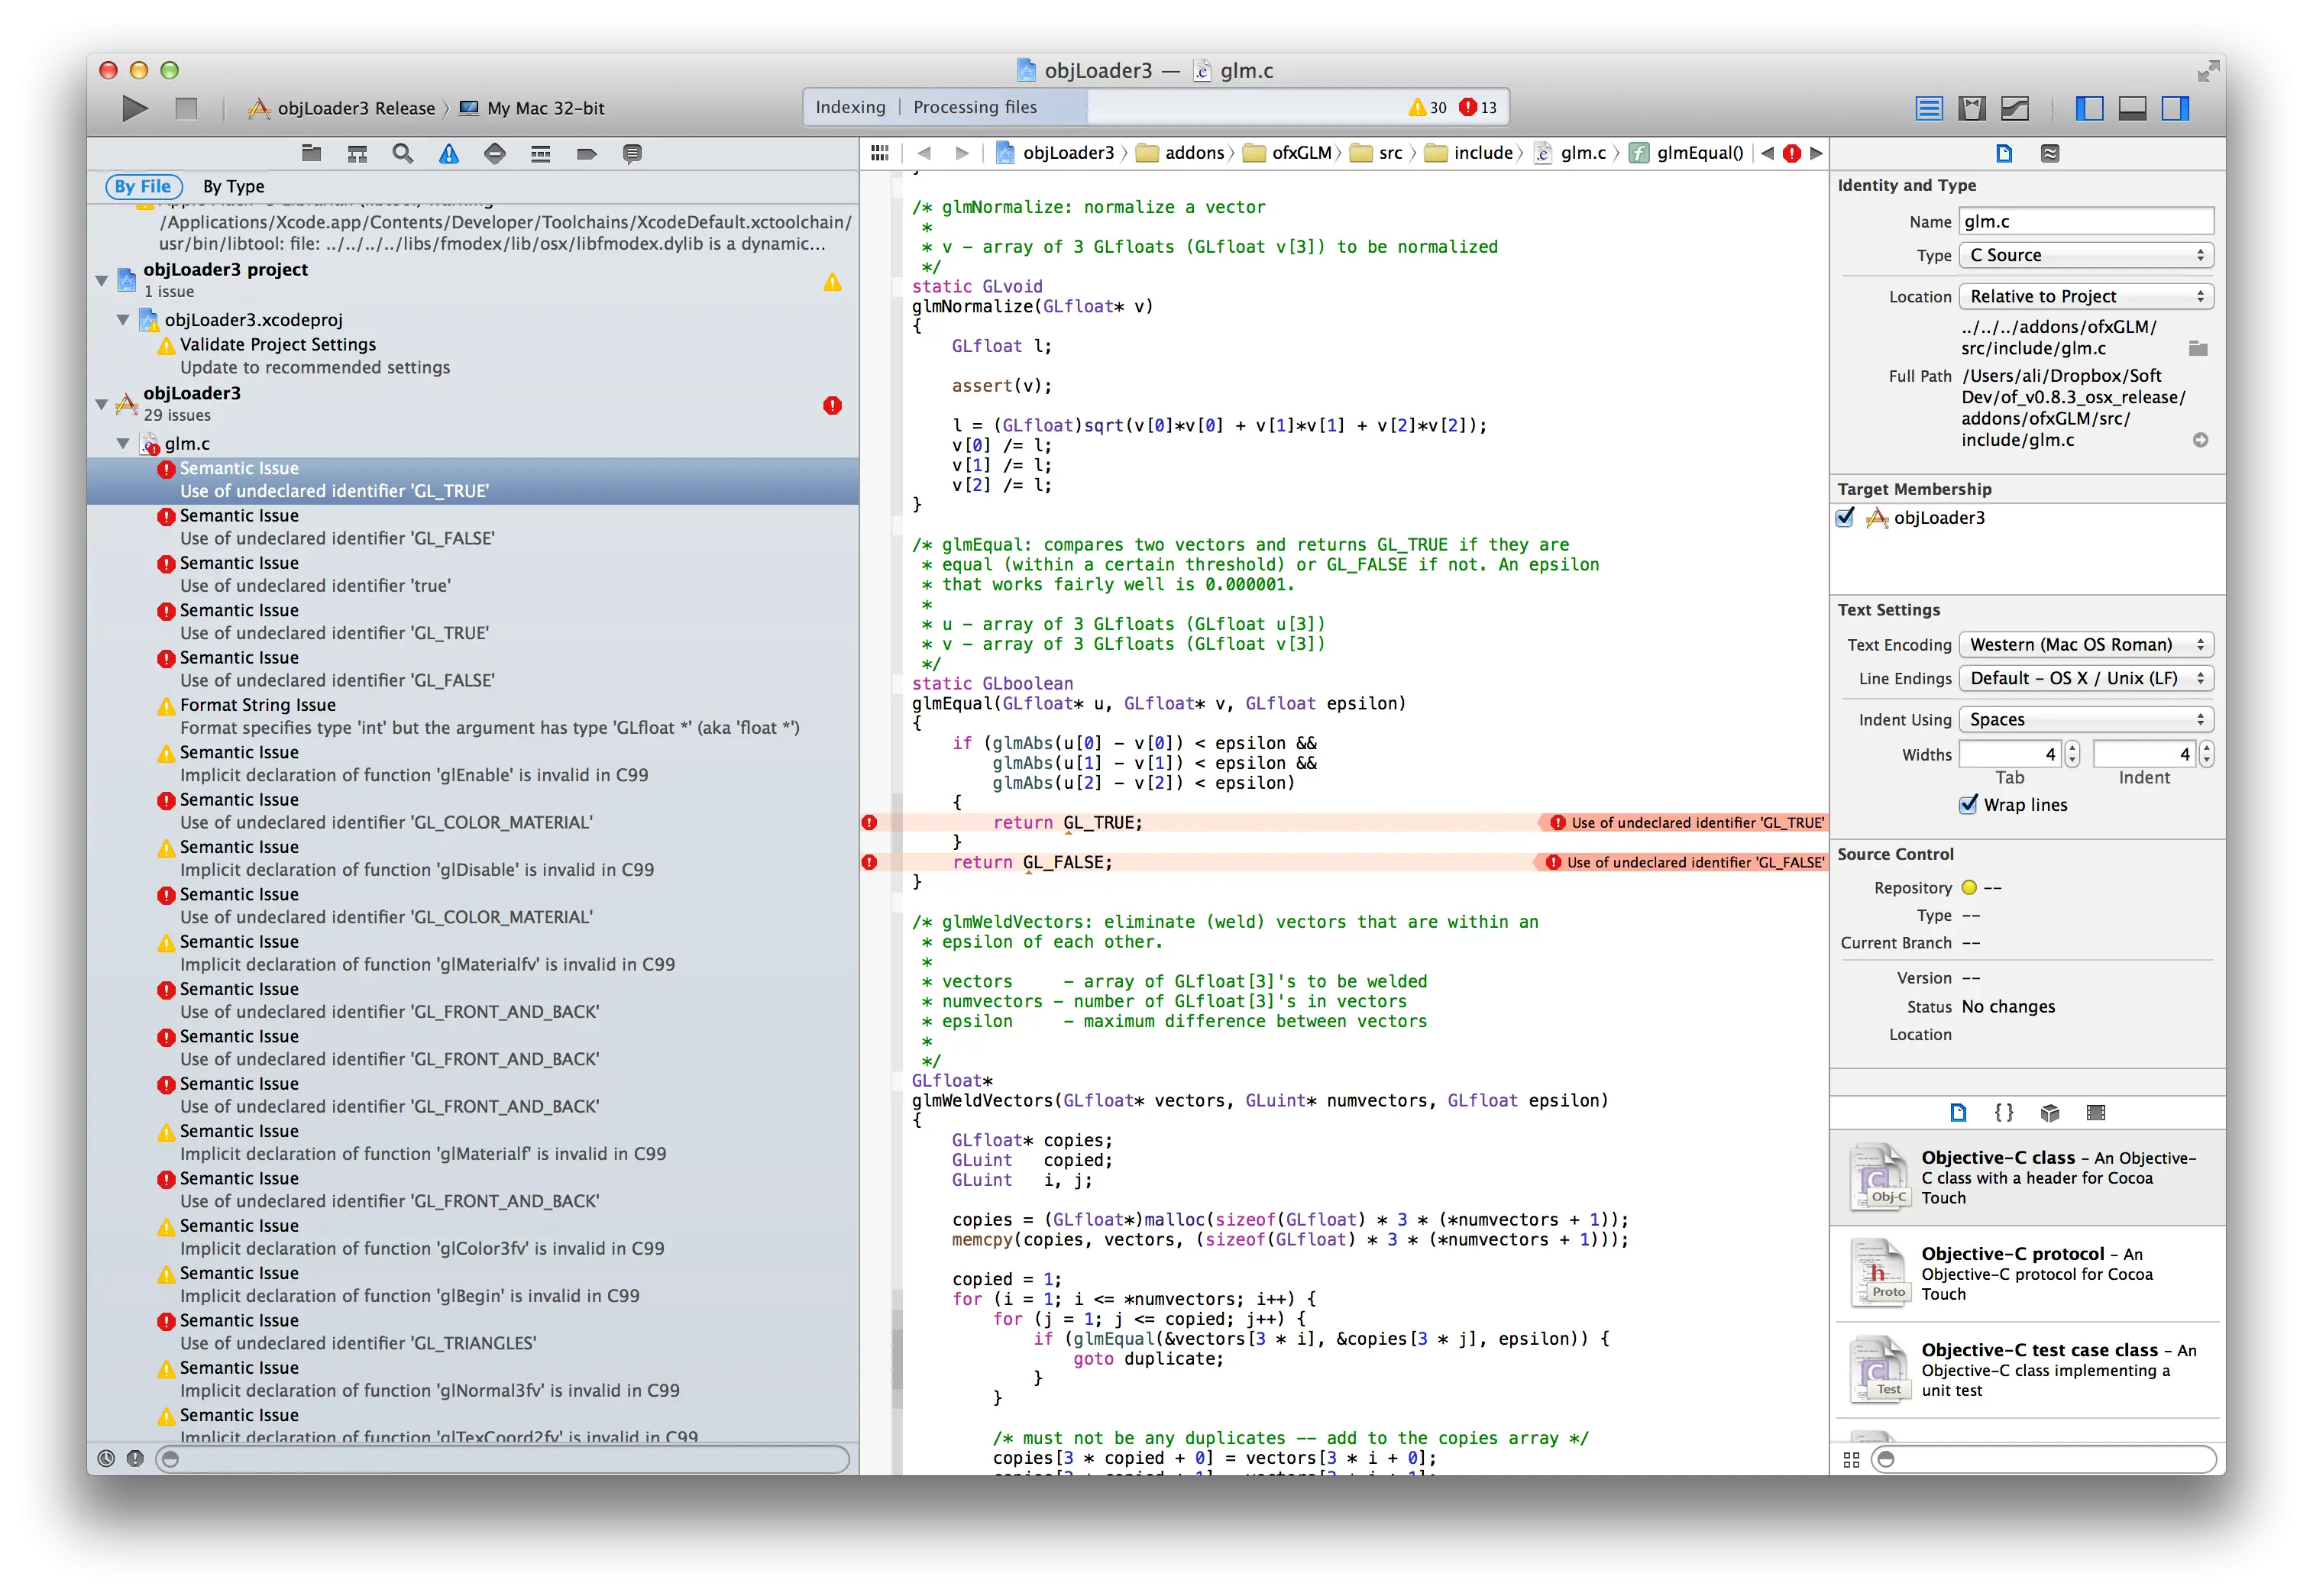Open the Project navigator folder icon

[311, 153]
